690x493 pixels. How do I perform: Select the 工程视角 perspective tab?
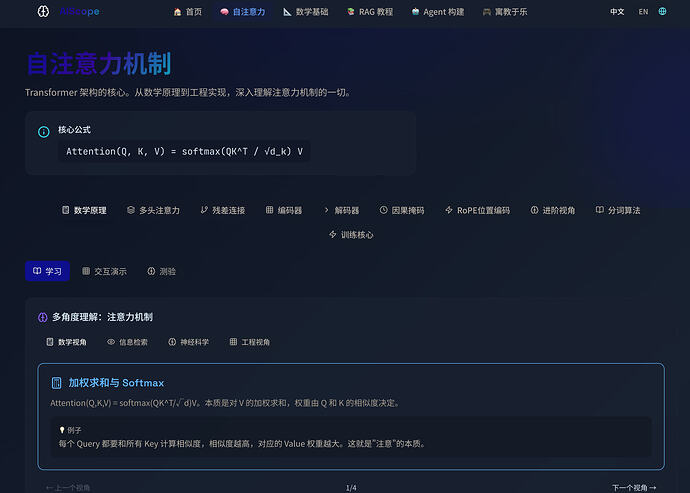pyautogui.click(x=250, y=342)
